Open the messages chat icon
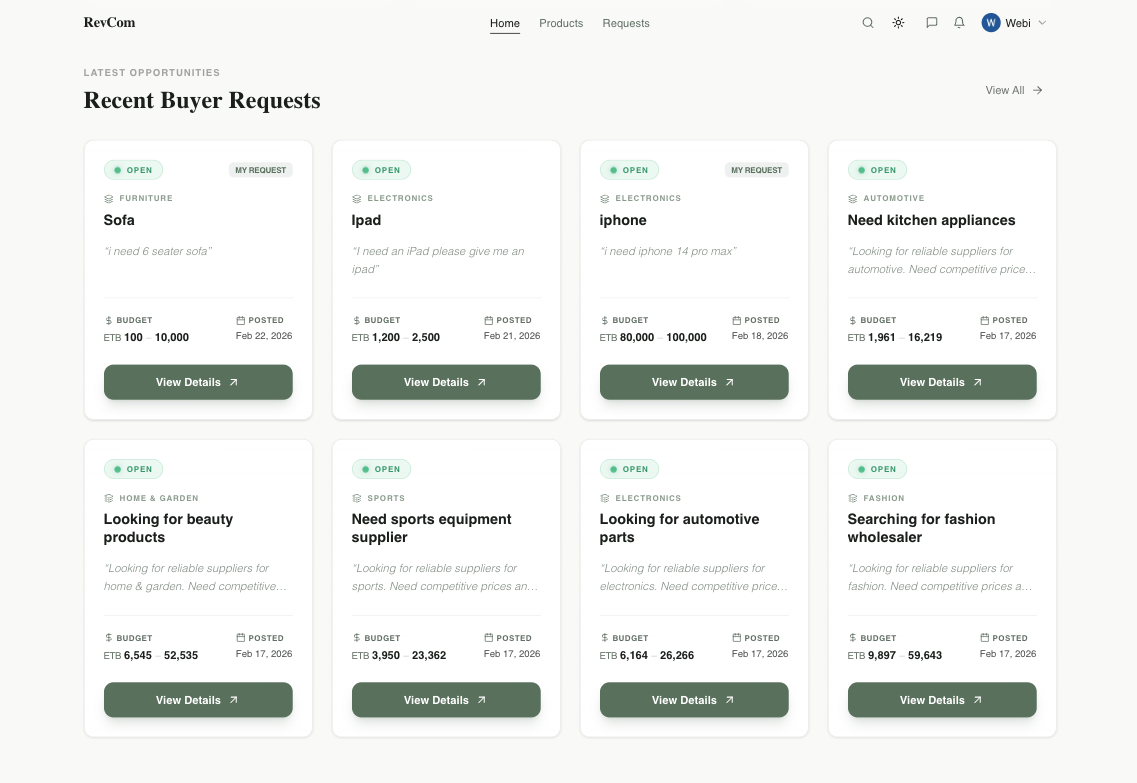The image size is (1137, 783). (x=932, y=23)
